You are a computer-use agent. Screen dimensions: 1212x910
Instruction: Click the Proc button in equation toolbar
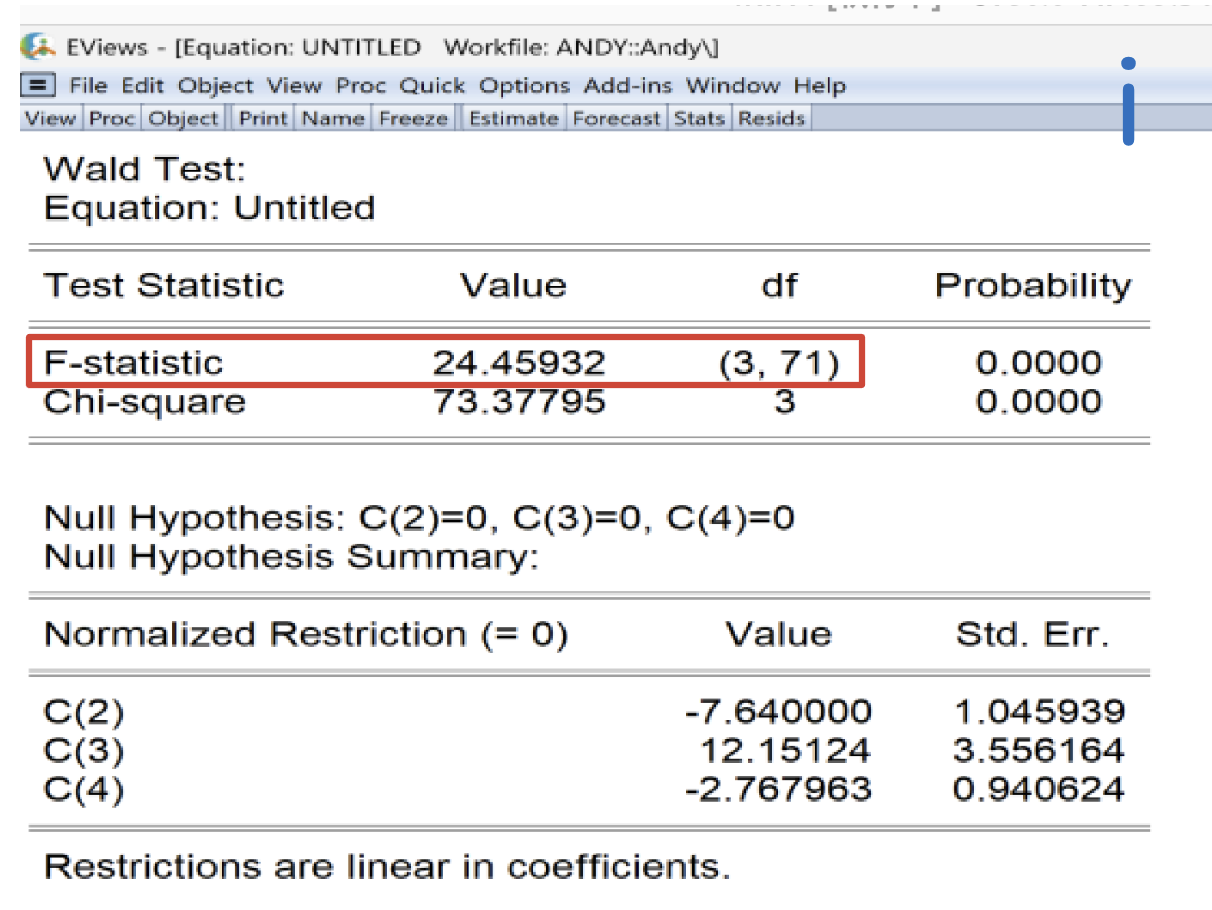tap(112, 119)
